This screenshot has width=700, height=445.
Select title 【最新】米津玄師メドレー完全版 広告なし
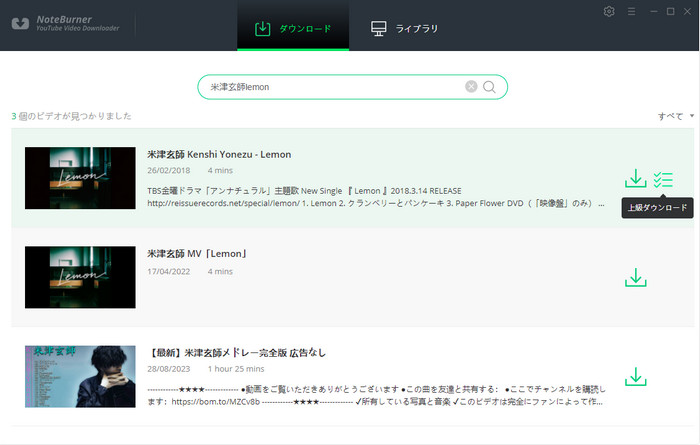point(237,353)
